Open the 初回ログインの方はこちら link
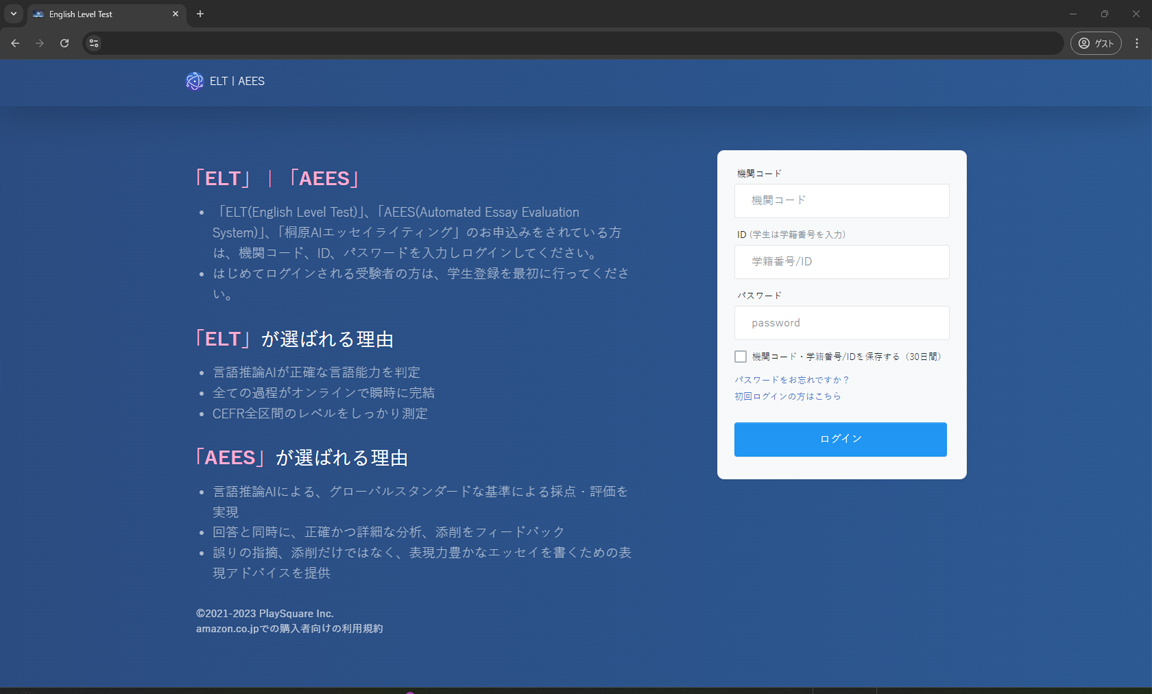Screen dimensions: 1152x694 788,397
